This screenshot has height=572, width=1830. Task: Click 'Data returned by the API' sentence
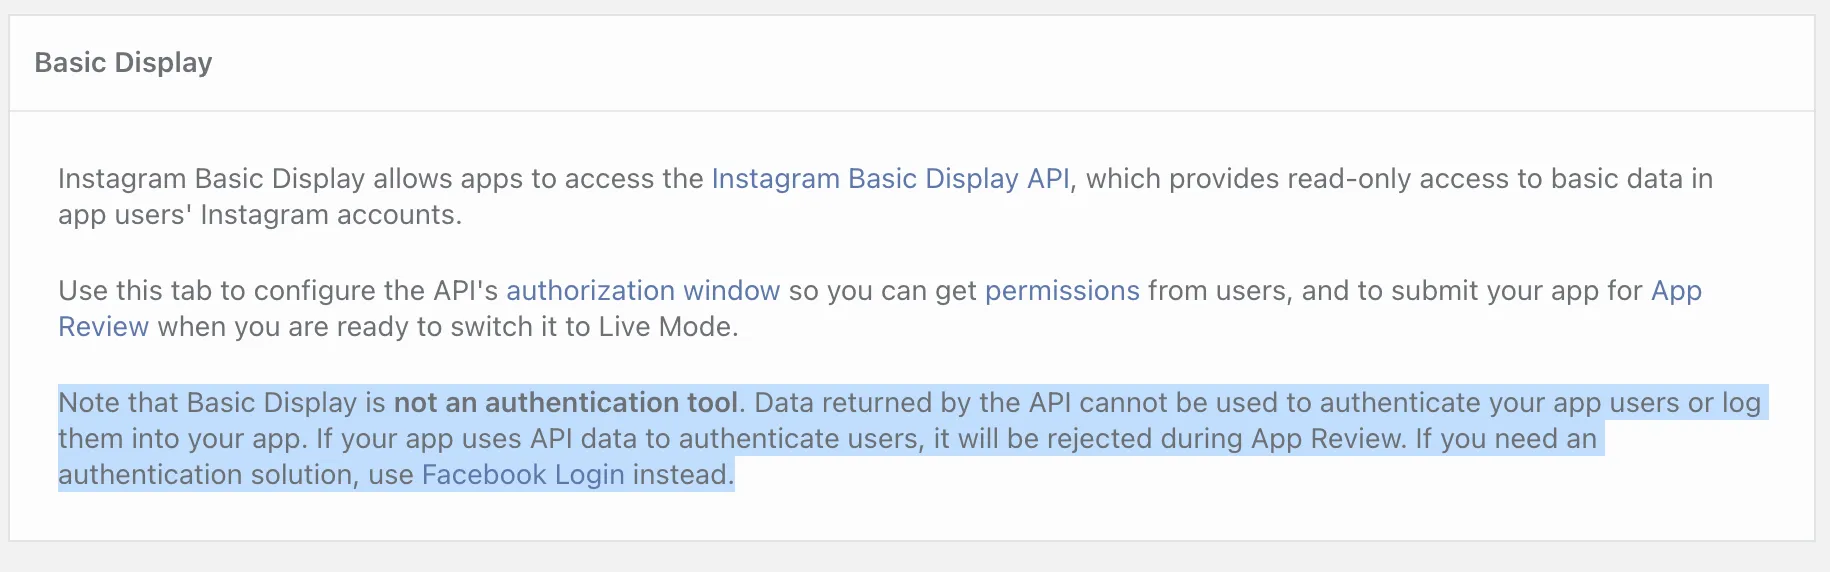click(x=912, y=403)
